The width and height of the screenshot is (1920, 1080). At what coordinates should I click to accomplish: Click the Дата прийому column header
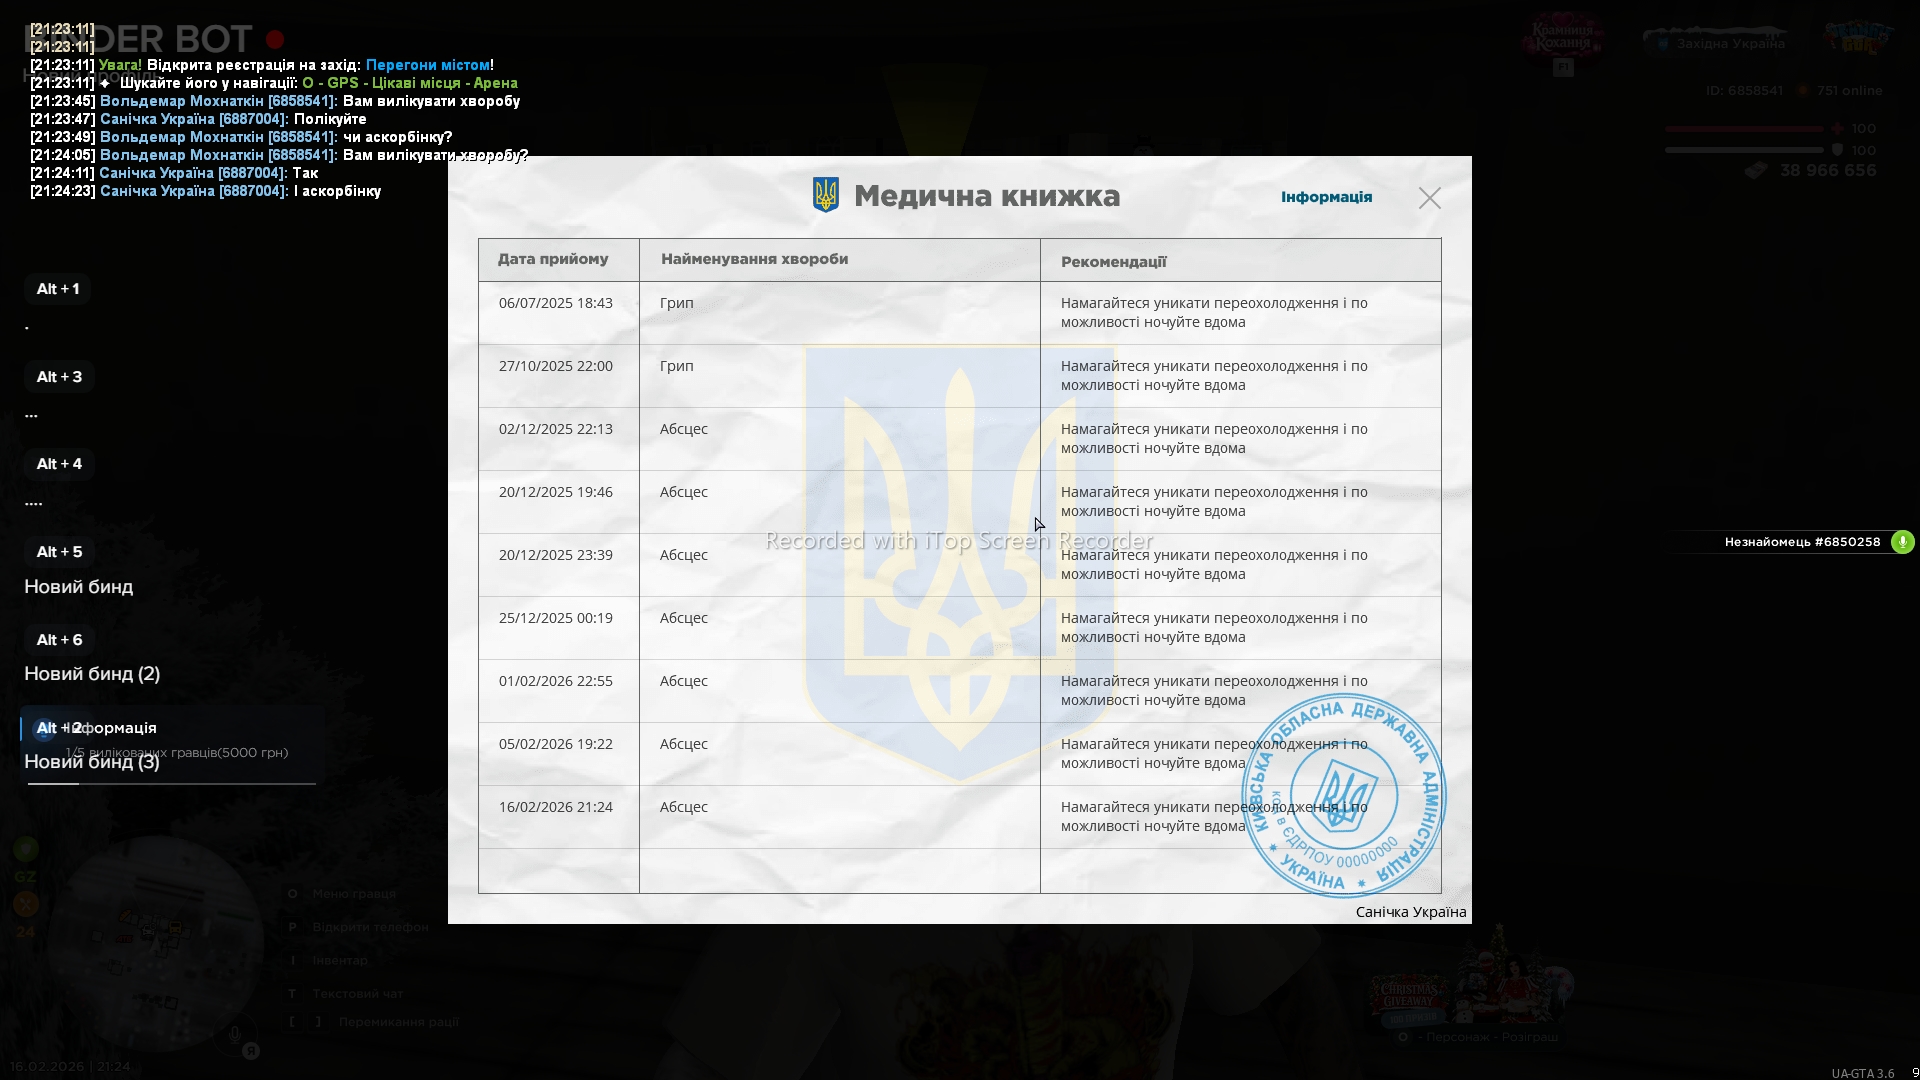pyautogui.click(x=553, y=259)
